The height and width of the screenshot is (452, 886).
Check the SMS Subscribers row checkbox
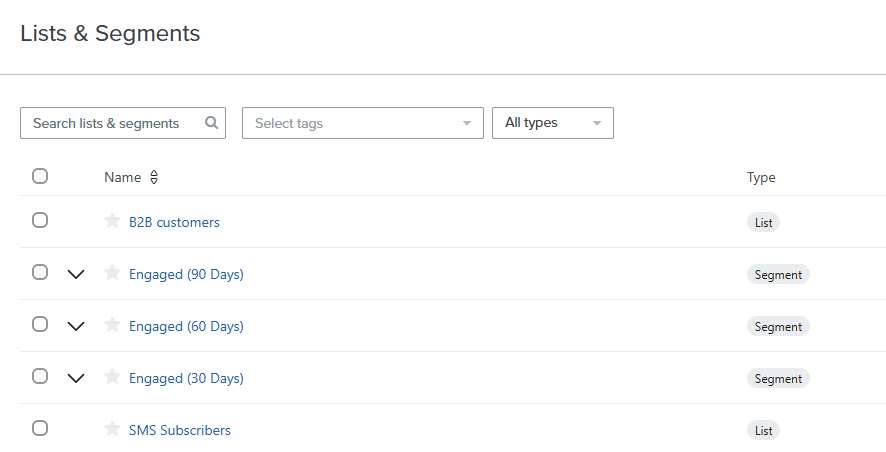coord(40,428)
